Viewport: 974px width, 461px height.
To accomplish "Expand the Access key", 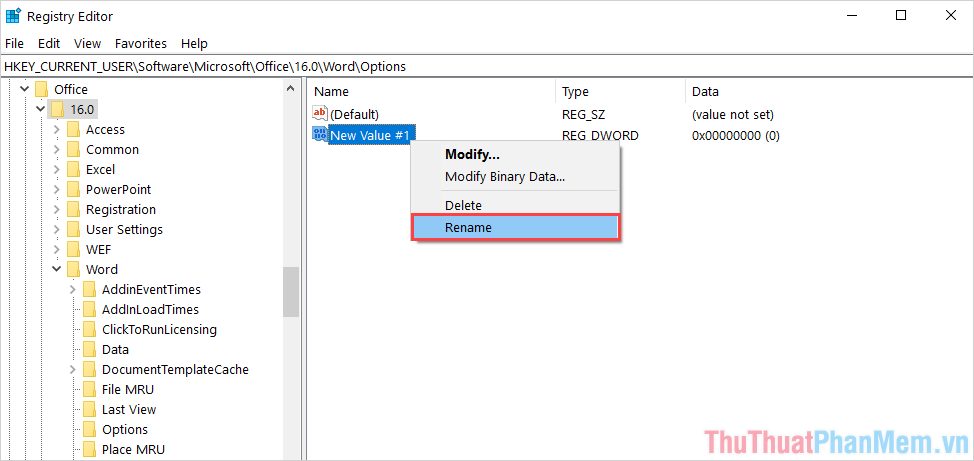I will (57, 129).
